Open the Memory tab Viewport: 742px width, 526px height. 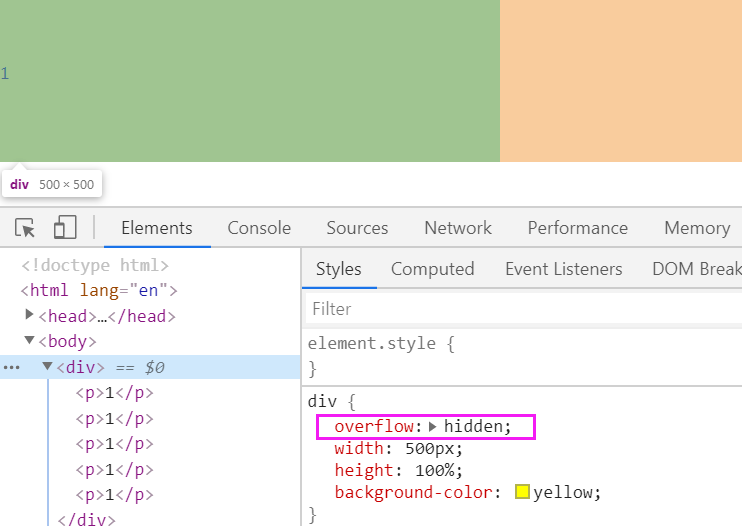click(698, 228)
